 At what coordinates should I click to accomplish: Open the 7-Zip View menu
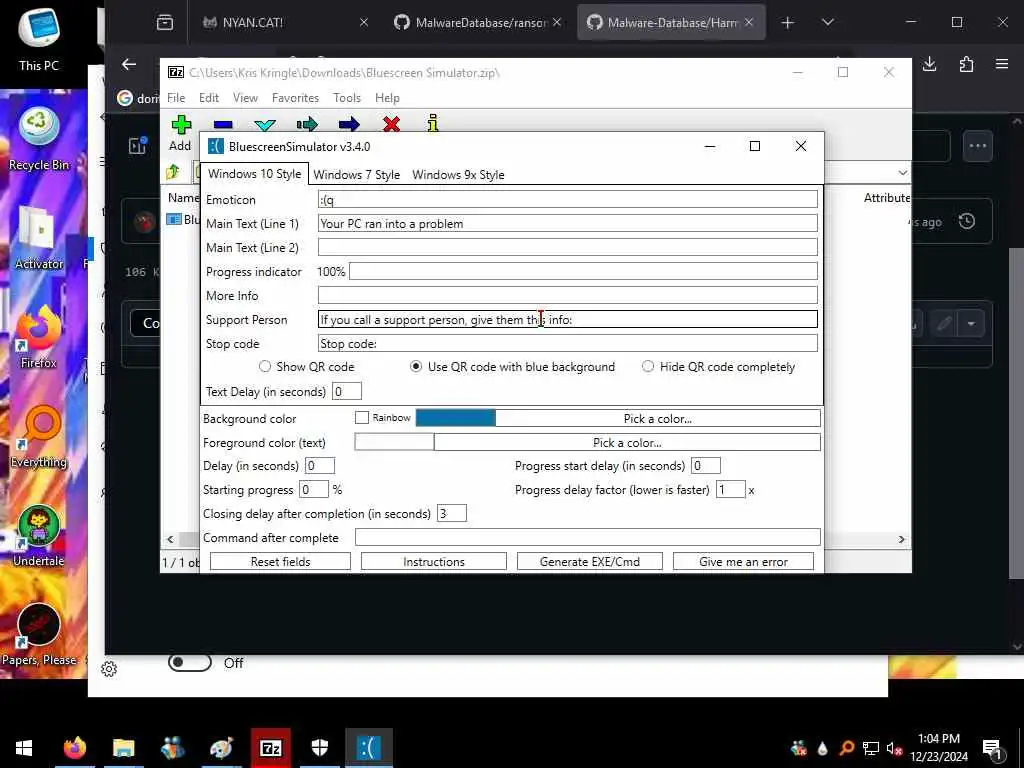(245, 98)
